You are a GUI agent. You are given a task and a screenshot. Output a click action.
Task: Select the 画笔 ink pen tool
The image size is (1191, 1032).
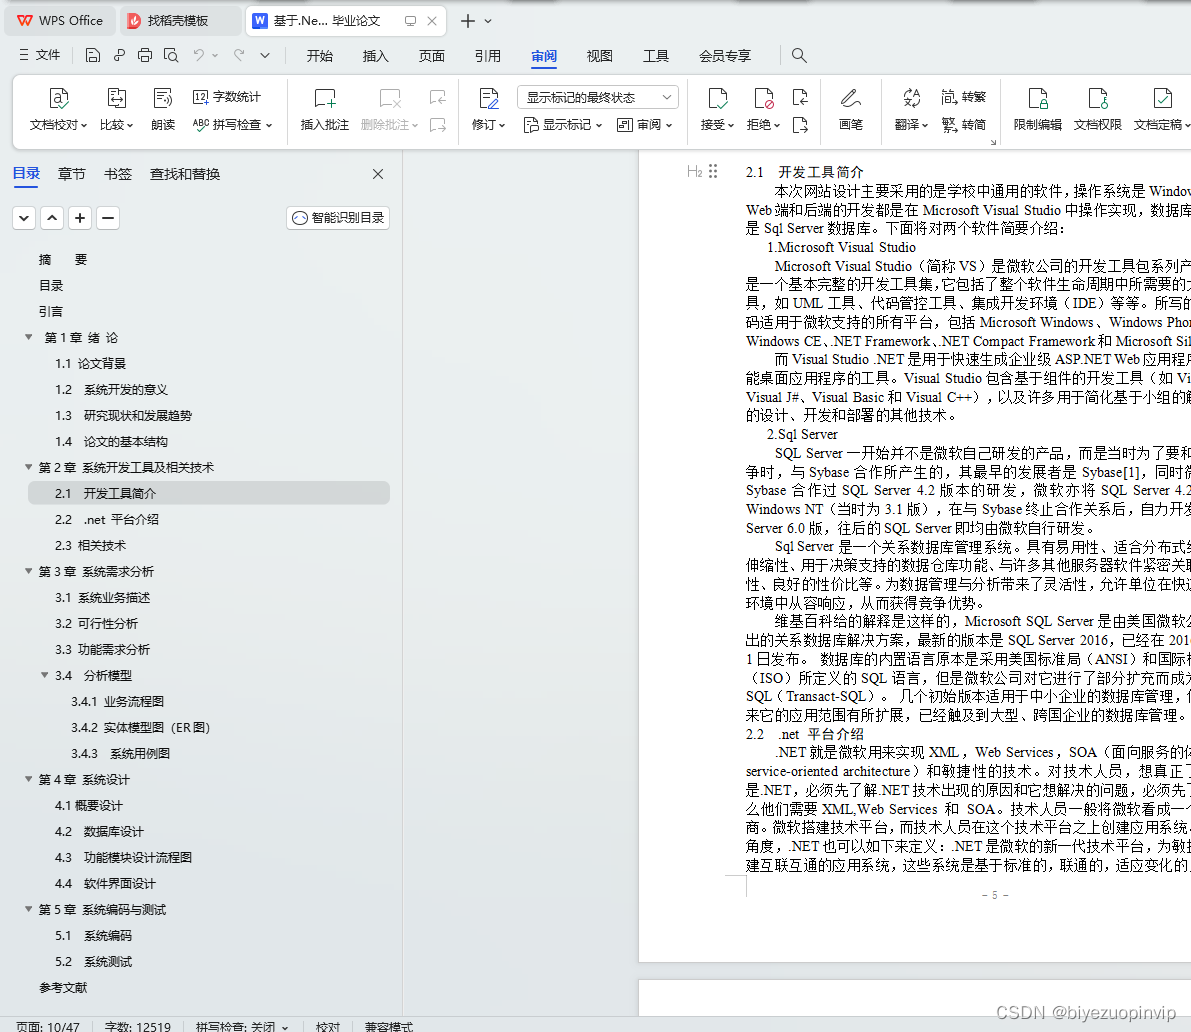click(851, 110)
